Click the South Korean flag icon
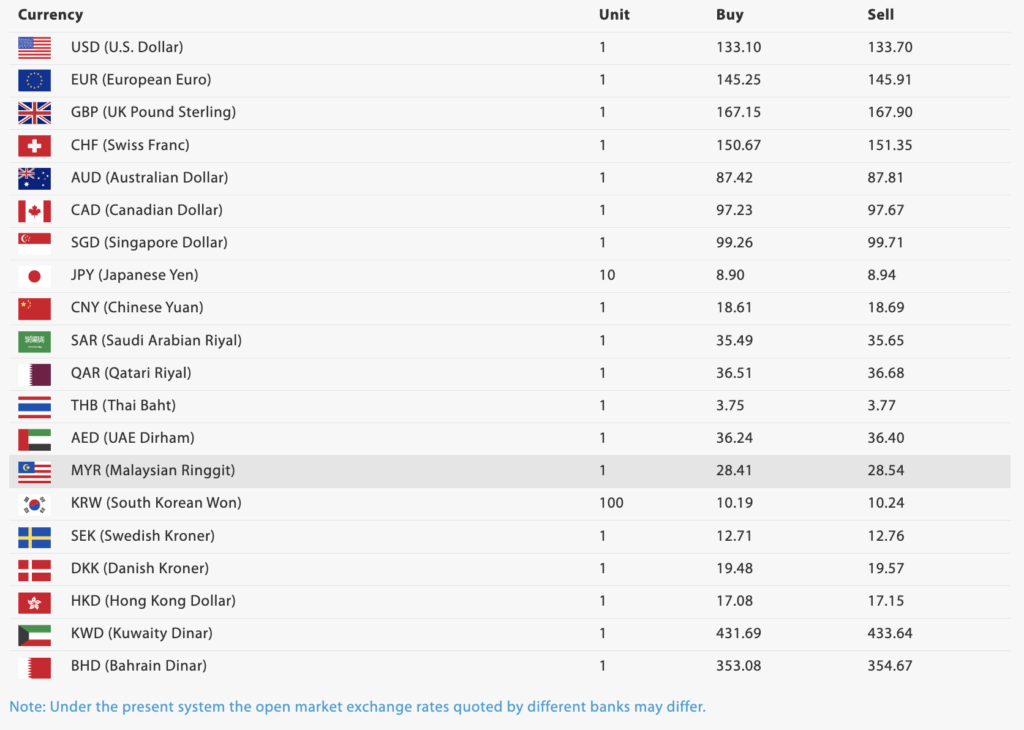The width and height of the screenshot is (1024, 730). 34,503
